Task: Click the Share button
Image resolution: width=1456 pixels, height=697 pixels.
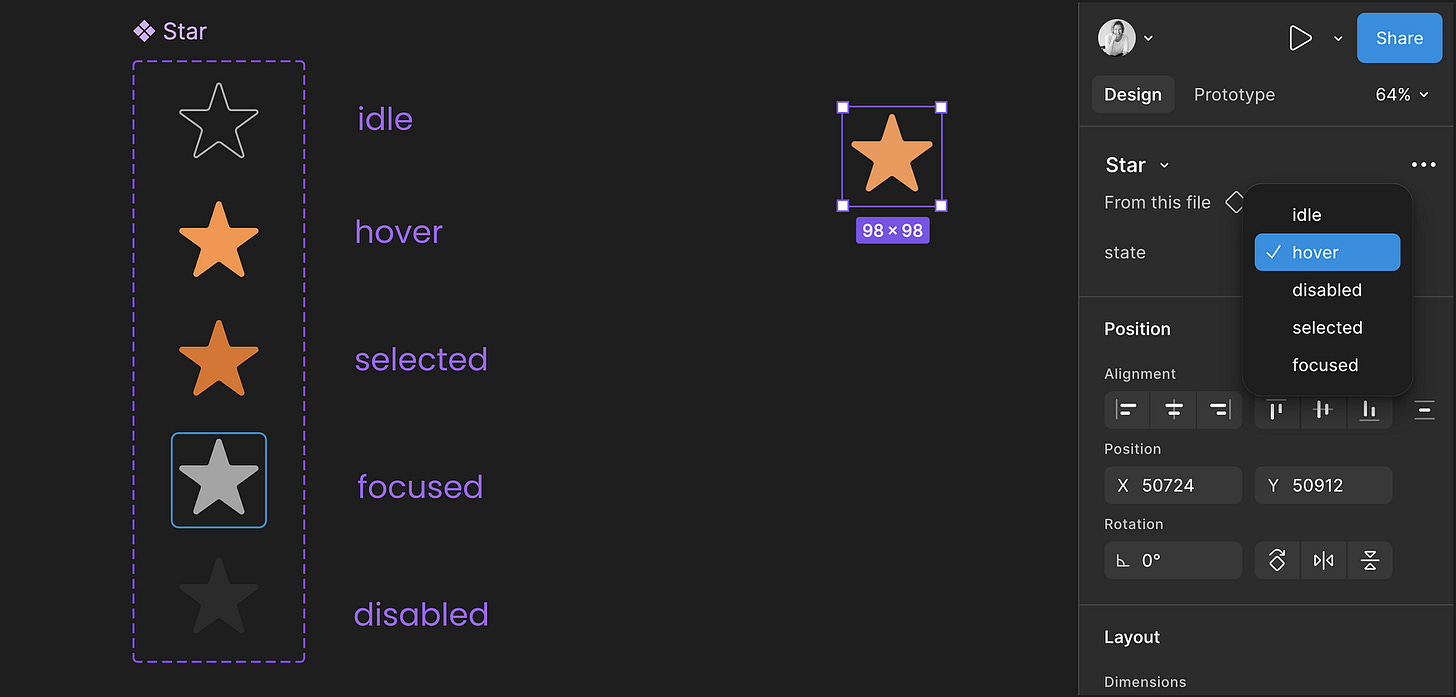Action: coord(1399,38)
